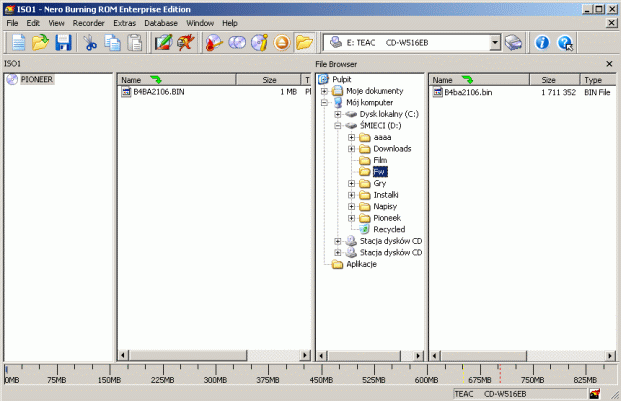Image resolution: width=621 pixels, height=401 pixels.
Task: Select B4BA2106.BIN in the compilation
Action: coord(159,92)
